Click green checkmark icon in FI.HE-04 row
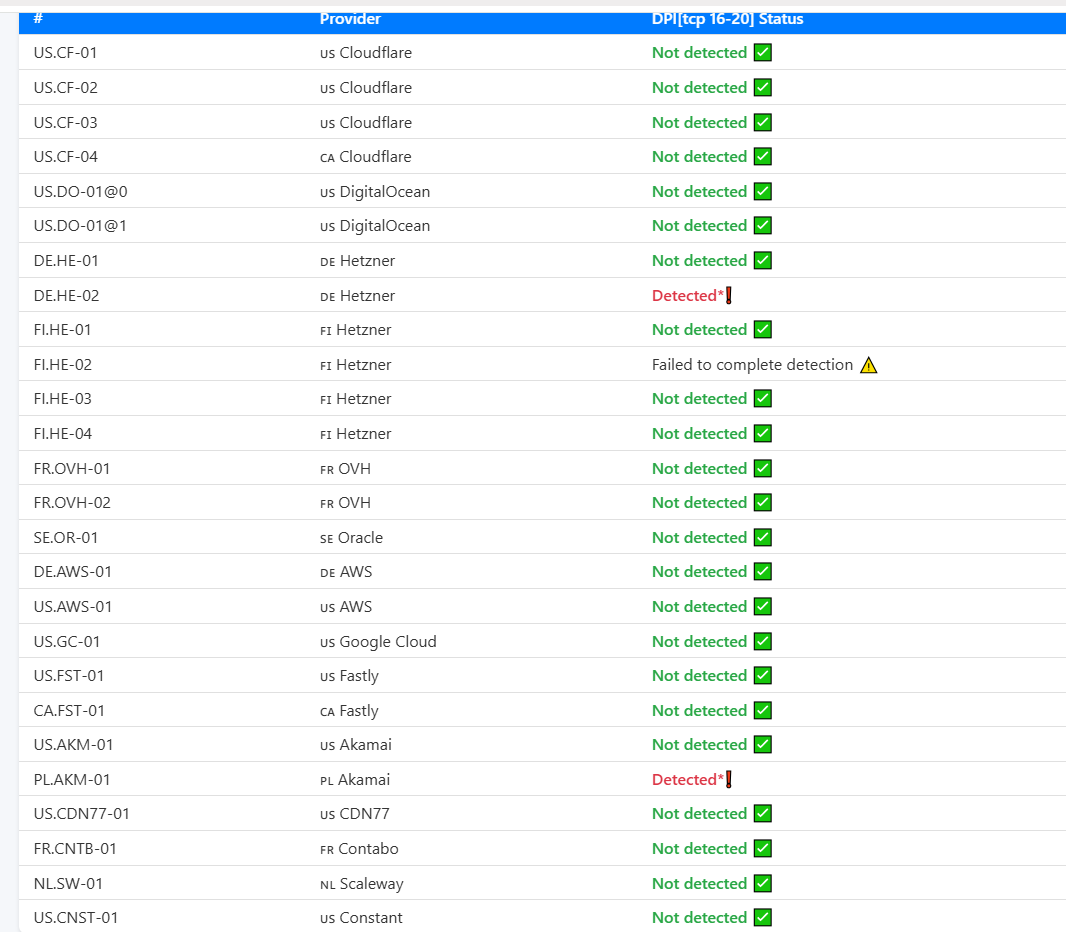Image resolution: width=1066 pixels, height=932 pixels. pyautogui.click(x=763, y=434)
